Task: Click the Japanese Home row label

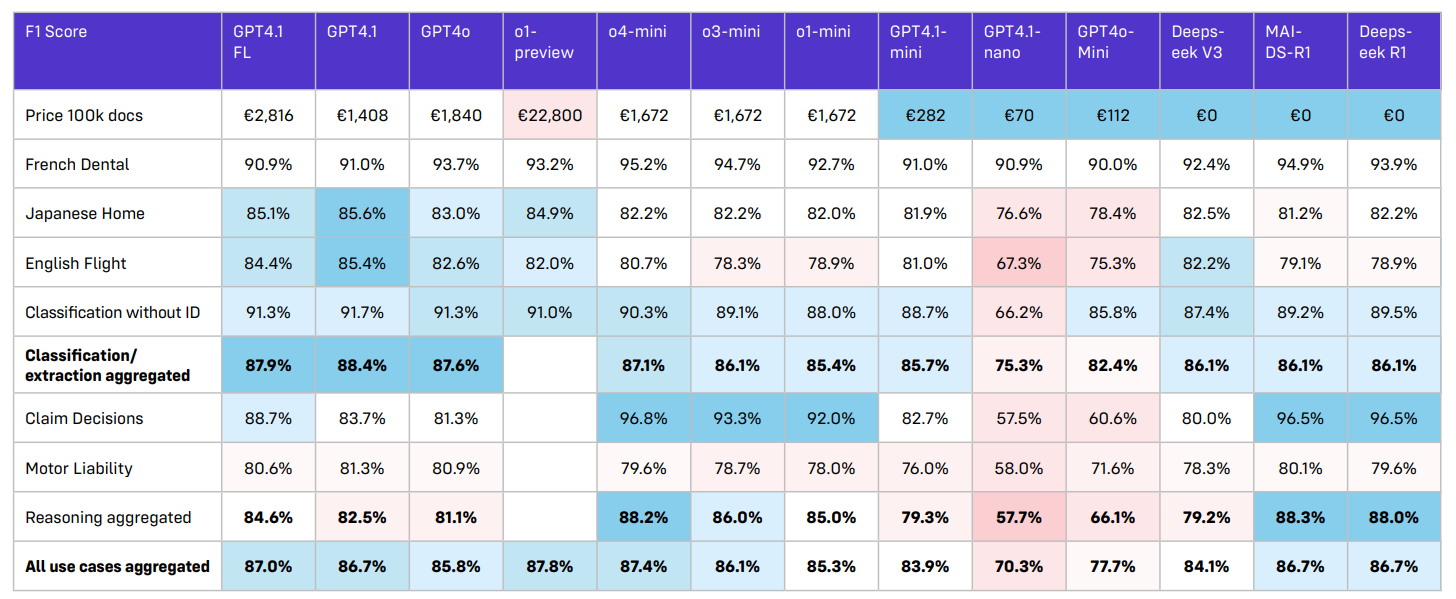Action: coord(85,213)
